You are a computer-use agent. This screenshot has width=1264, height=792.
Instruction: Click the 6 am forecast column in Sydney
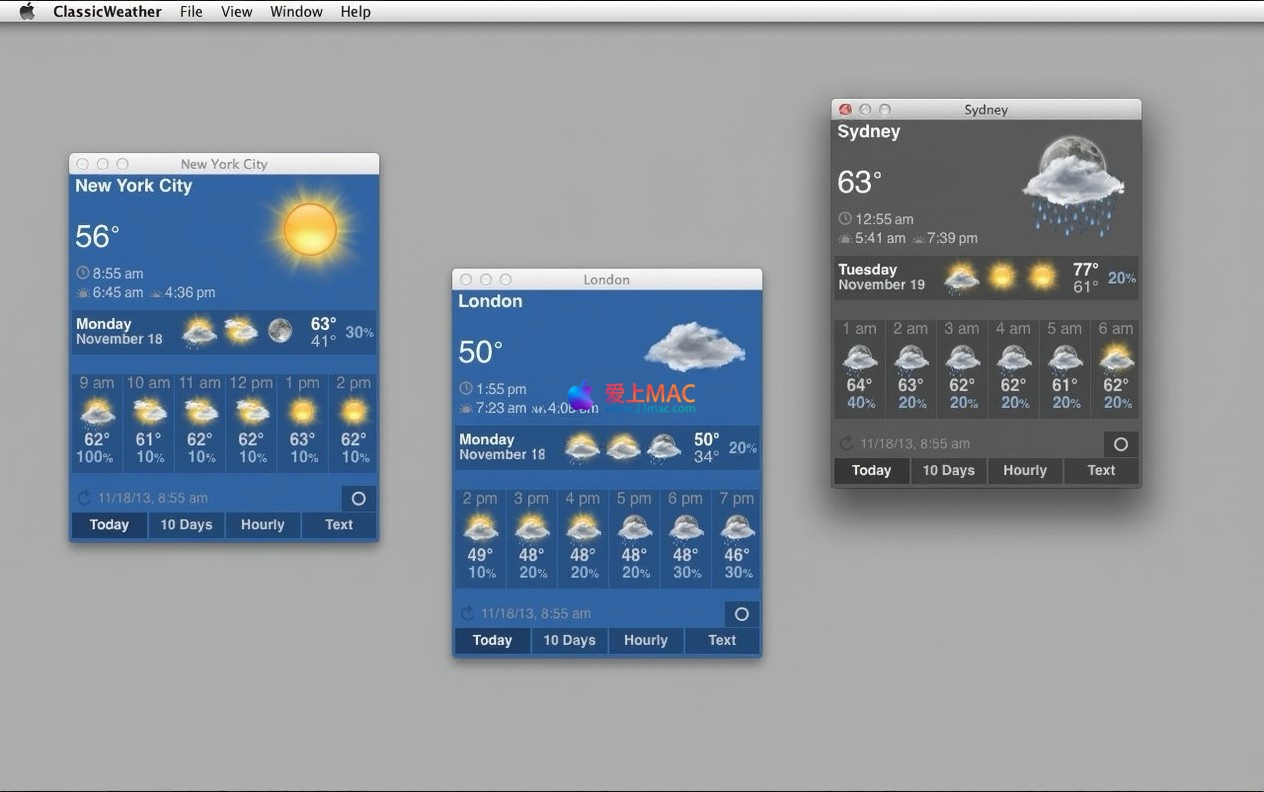[x=1116, y=367]
